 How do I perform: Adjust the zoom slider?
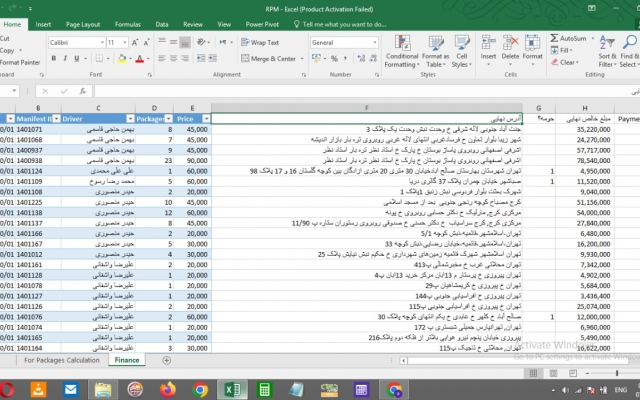[617, 373]
